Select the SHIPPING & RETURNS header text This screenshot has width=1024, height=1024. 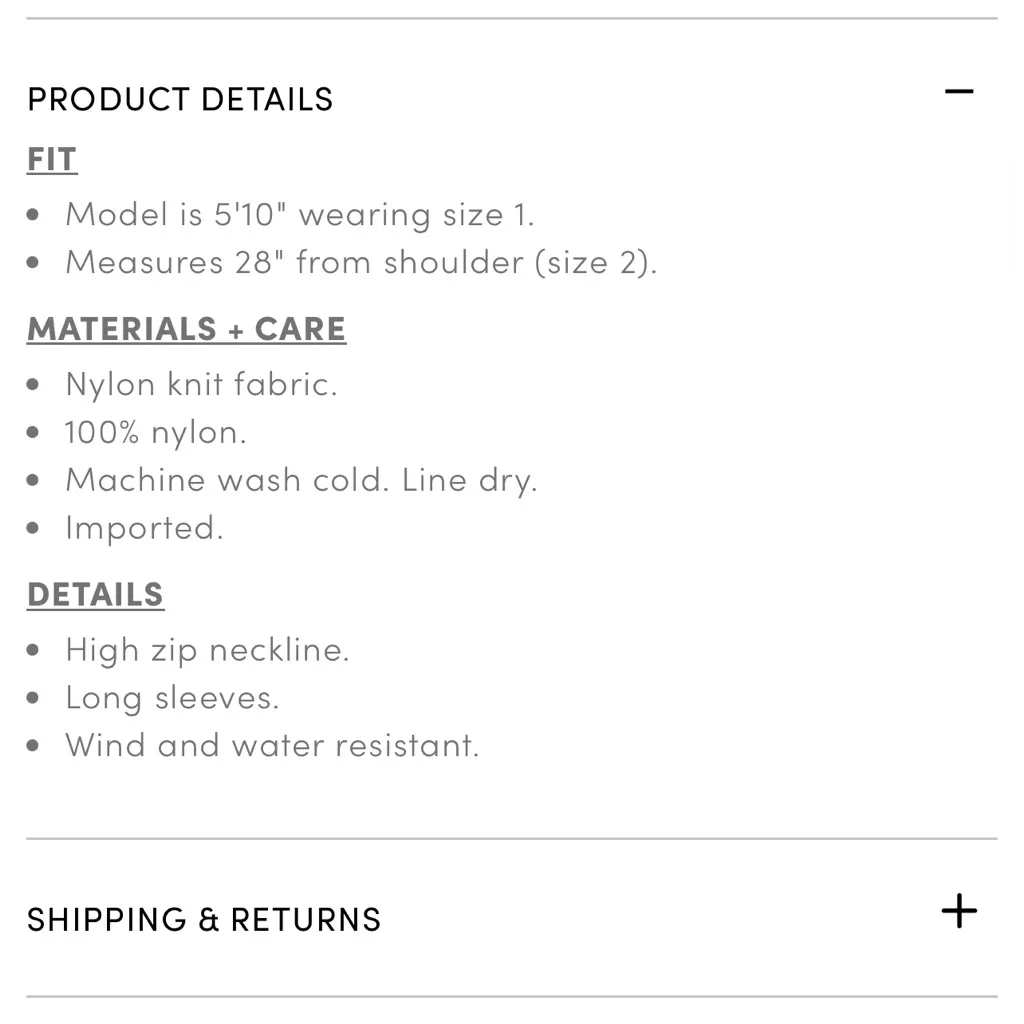pos(203,919)
